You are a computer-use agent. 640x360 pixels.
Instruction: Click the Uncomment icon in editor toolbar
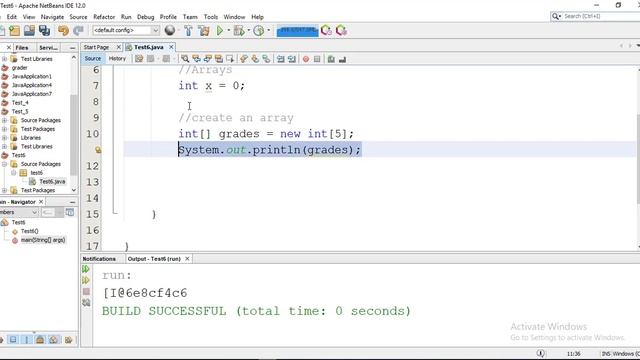[x=342, y=59]
